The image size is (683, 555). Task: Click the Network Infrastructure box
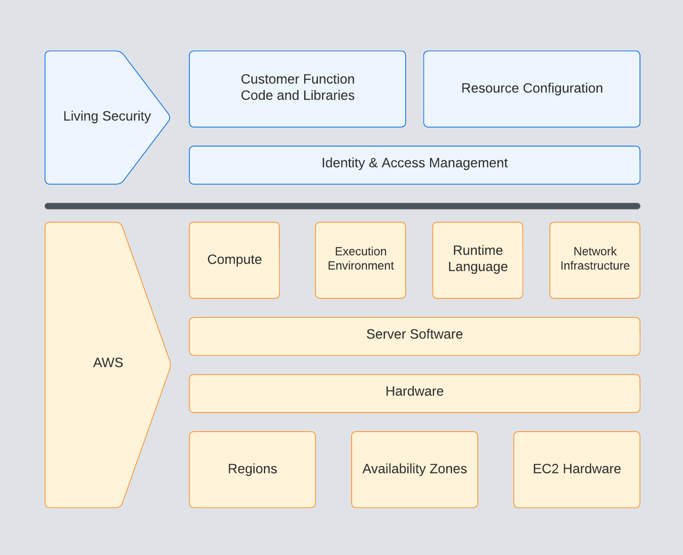(x=595, y=260)
